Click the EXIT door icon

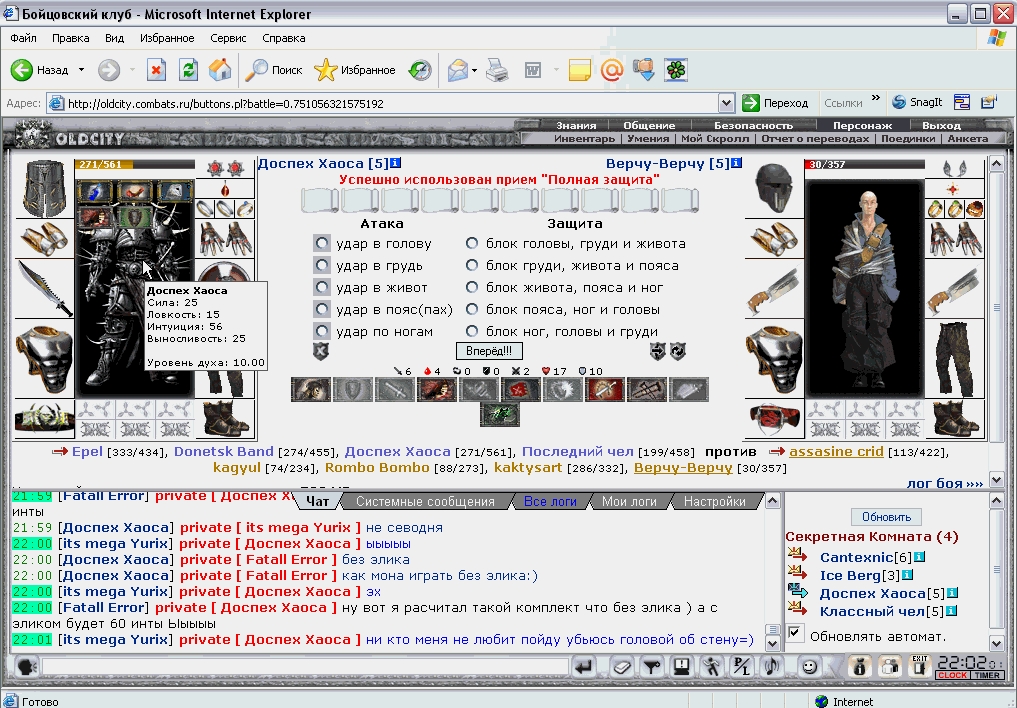[920, 667]
